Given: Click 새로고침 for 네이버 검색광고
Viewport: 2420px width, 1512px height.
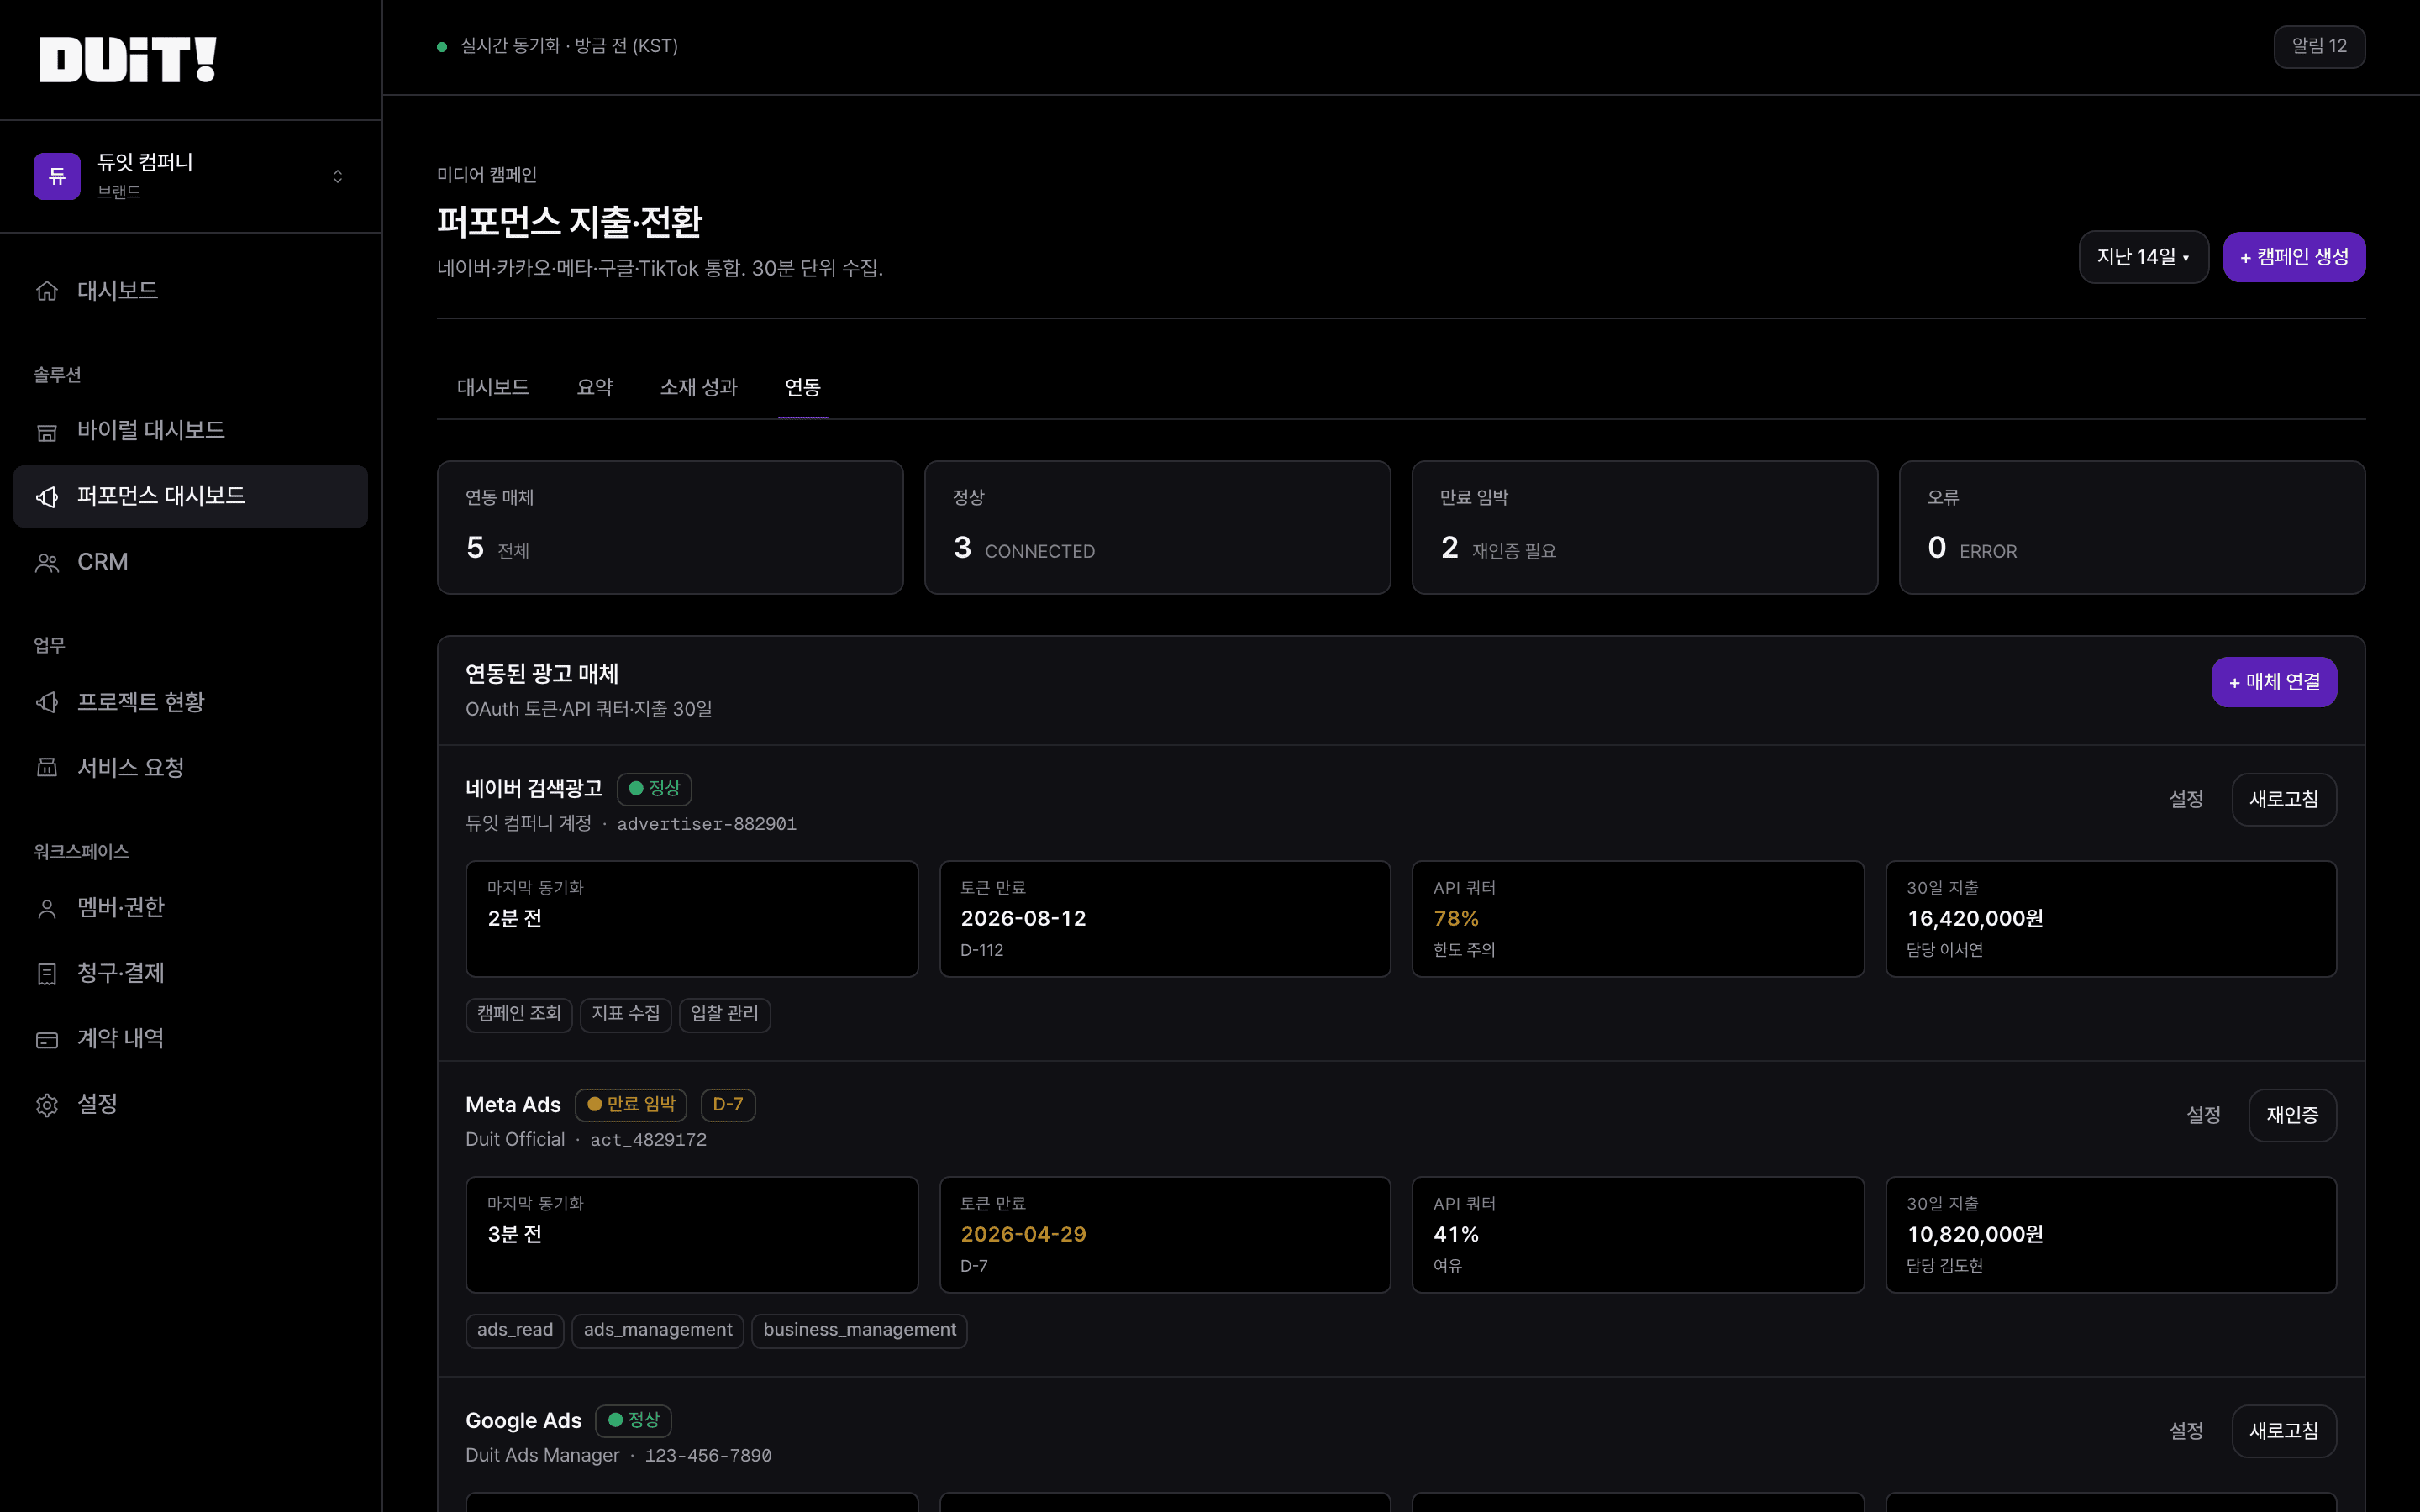Looking at the screenshot, I should click(x=2284, y=799).
